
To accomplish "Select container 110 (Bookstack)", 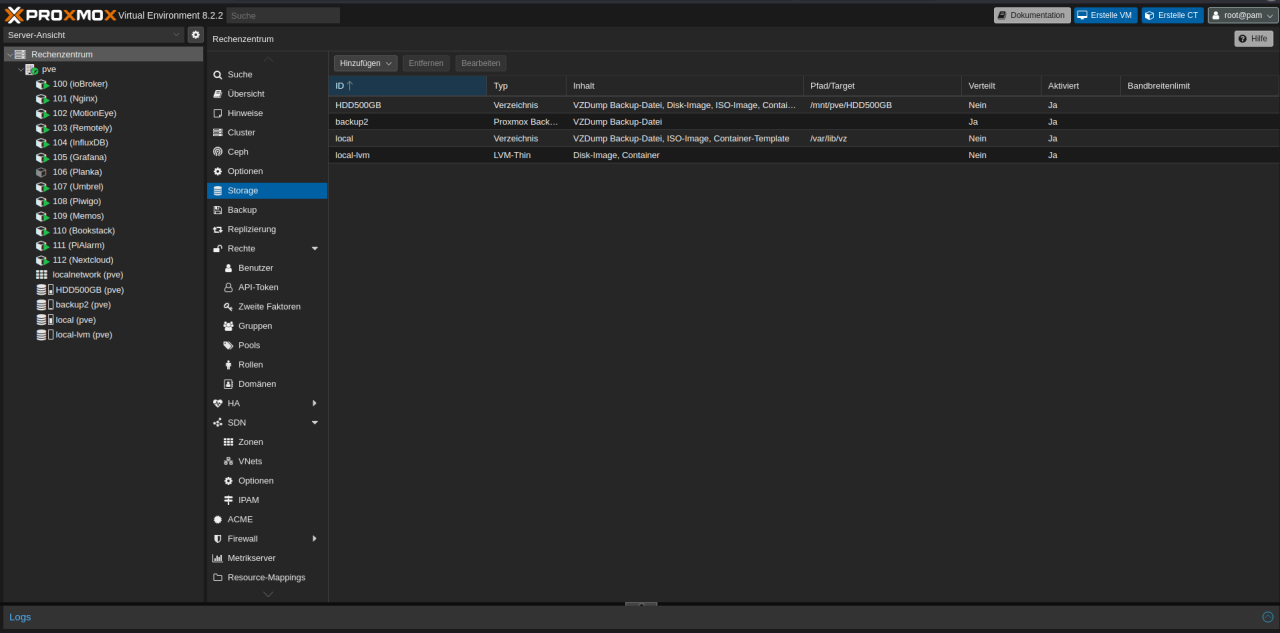I will pyautogui.click(x=83, y=230).
